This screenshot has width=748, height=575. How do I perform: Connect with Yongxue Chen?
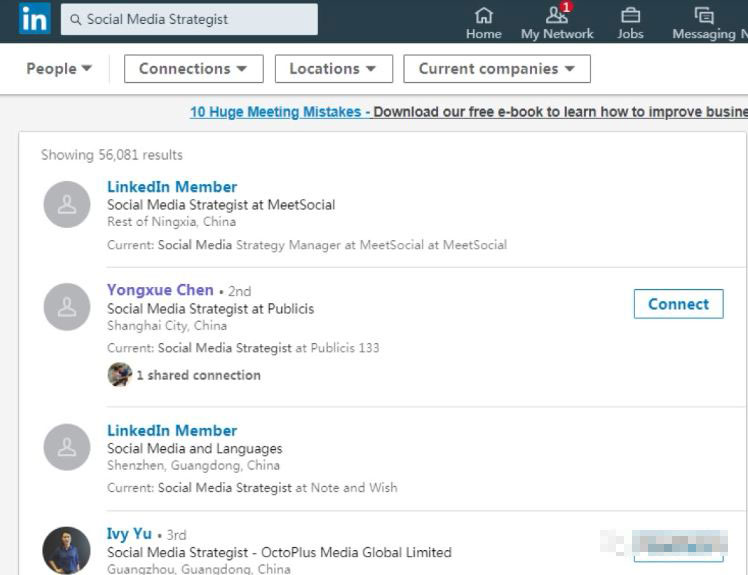[678, 304]
